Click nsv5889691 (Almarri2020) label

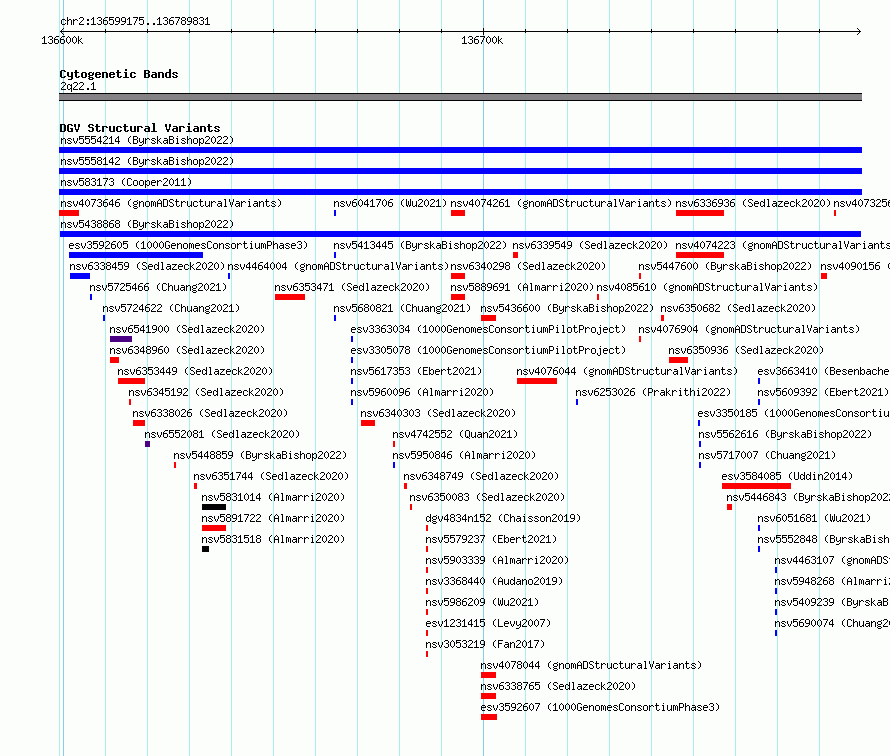pyautogui.click(x=522, y=287)
